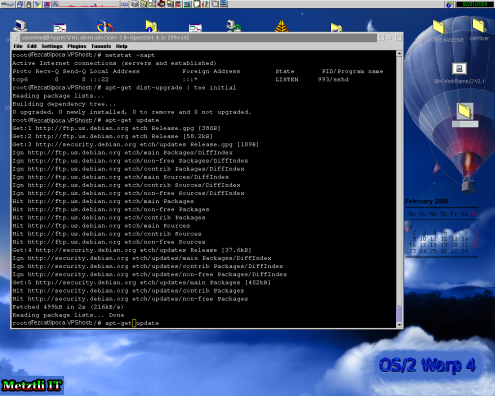The image size is (495, 396).
Task: Click the red shutdown icon in the toolbar
Action: tap(47, 4)
